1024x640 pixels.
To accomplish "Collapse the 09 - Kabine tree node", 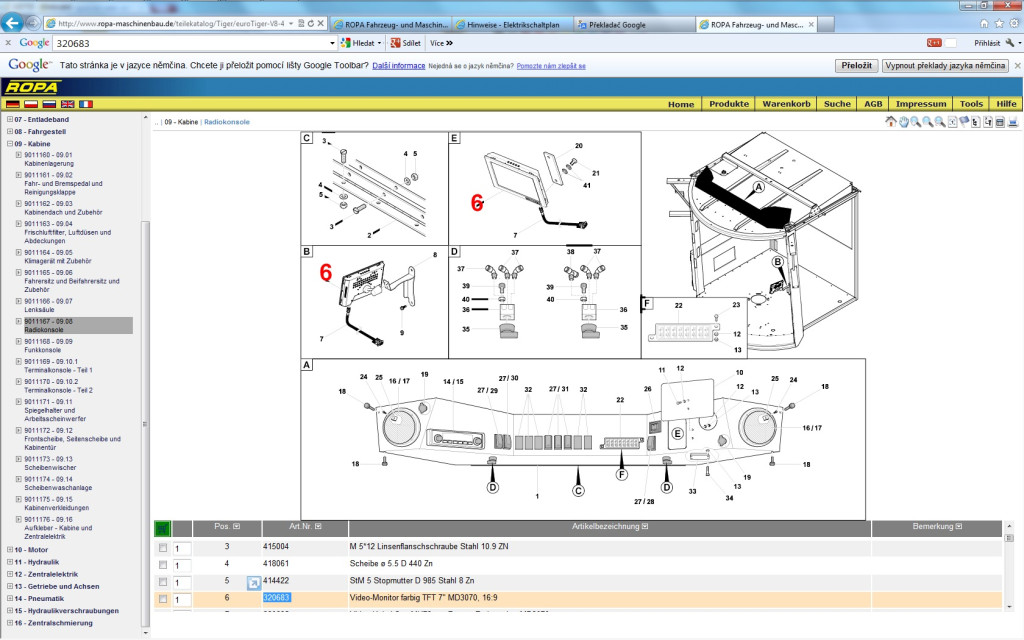I will pos(10,144).
